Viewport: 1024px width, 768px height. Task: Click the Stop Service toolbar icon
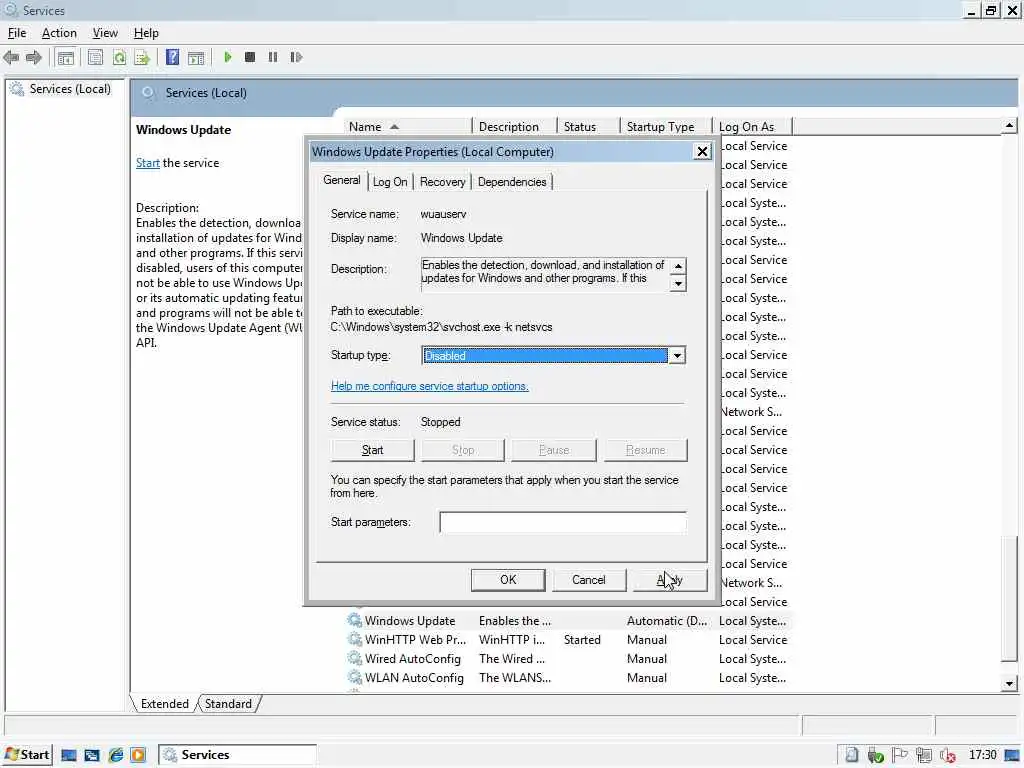click(x=249, y=57)
